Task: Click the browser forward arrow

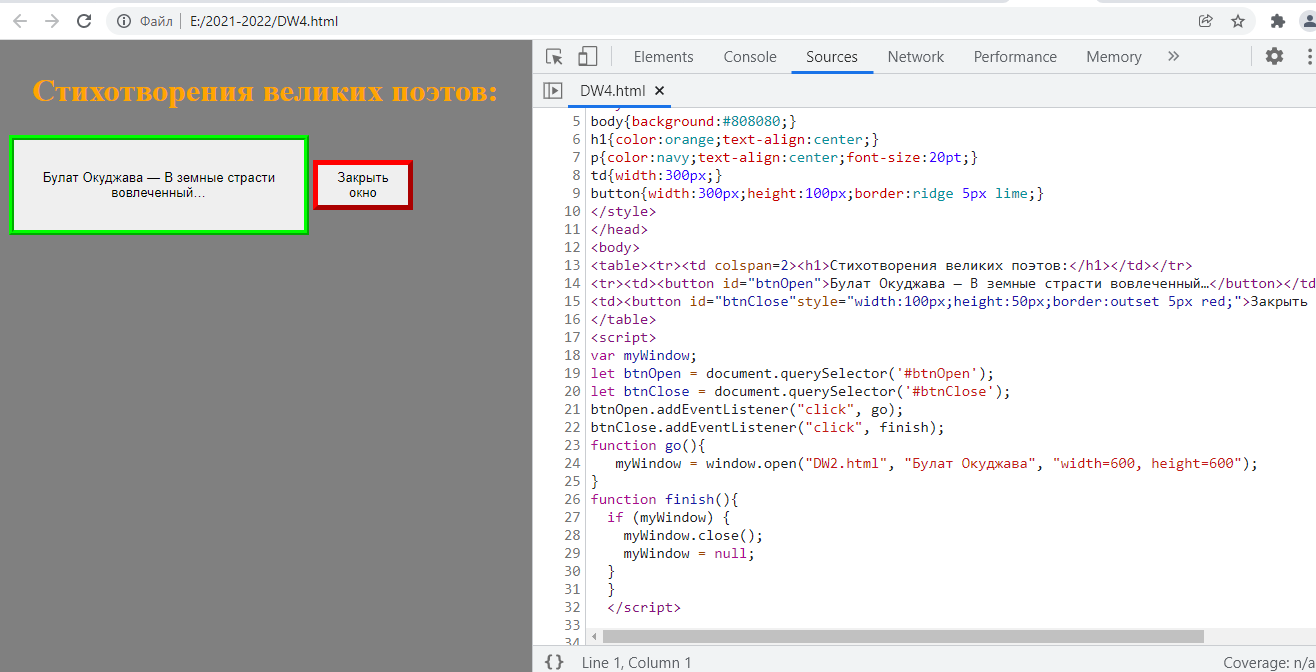Action: (52, 21)
